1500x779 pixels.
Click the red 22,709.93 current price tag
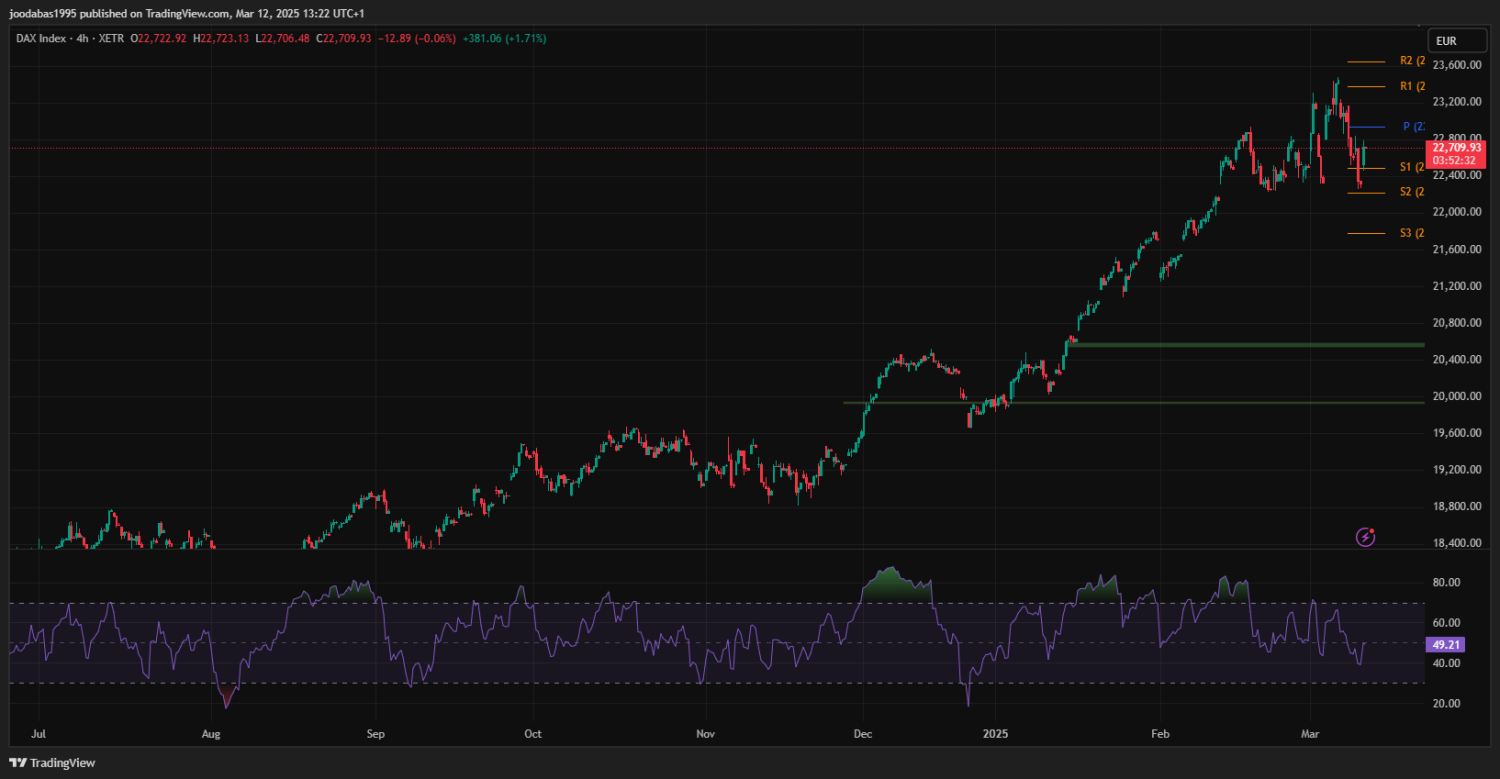point(1457,147)
